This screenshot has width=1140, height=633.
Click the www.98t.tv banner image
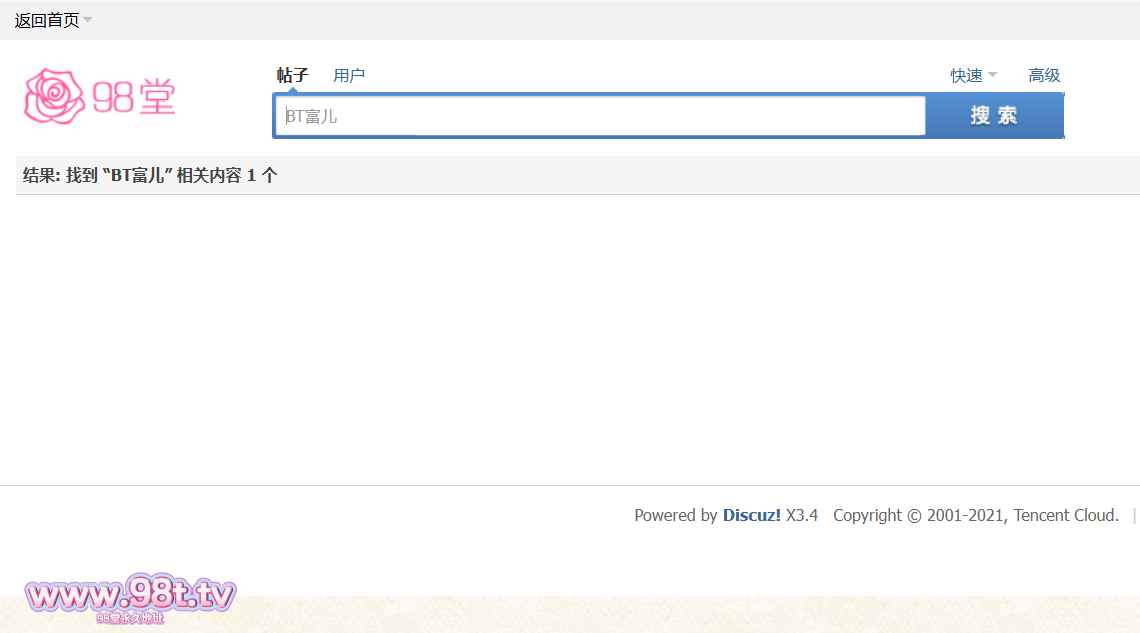pos(130,596)
